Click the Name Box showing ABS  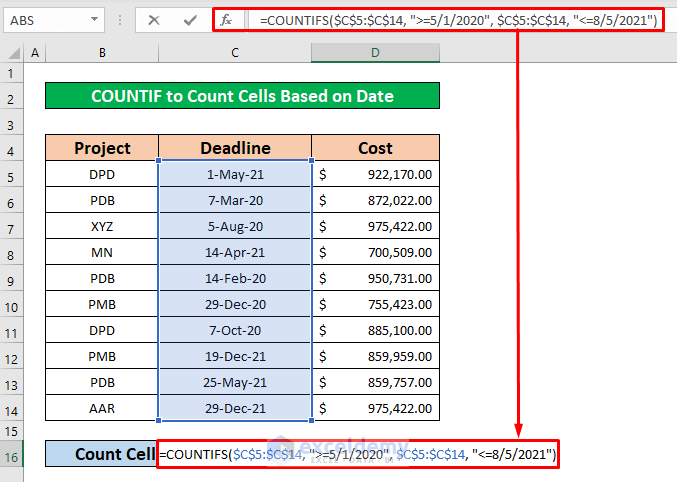(x=45, y=20)
